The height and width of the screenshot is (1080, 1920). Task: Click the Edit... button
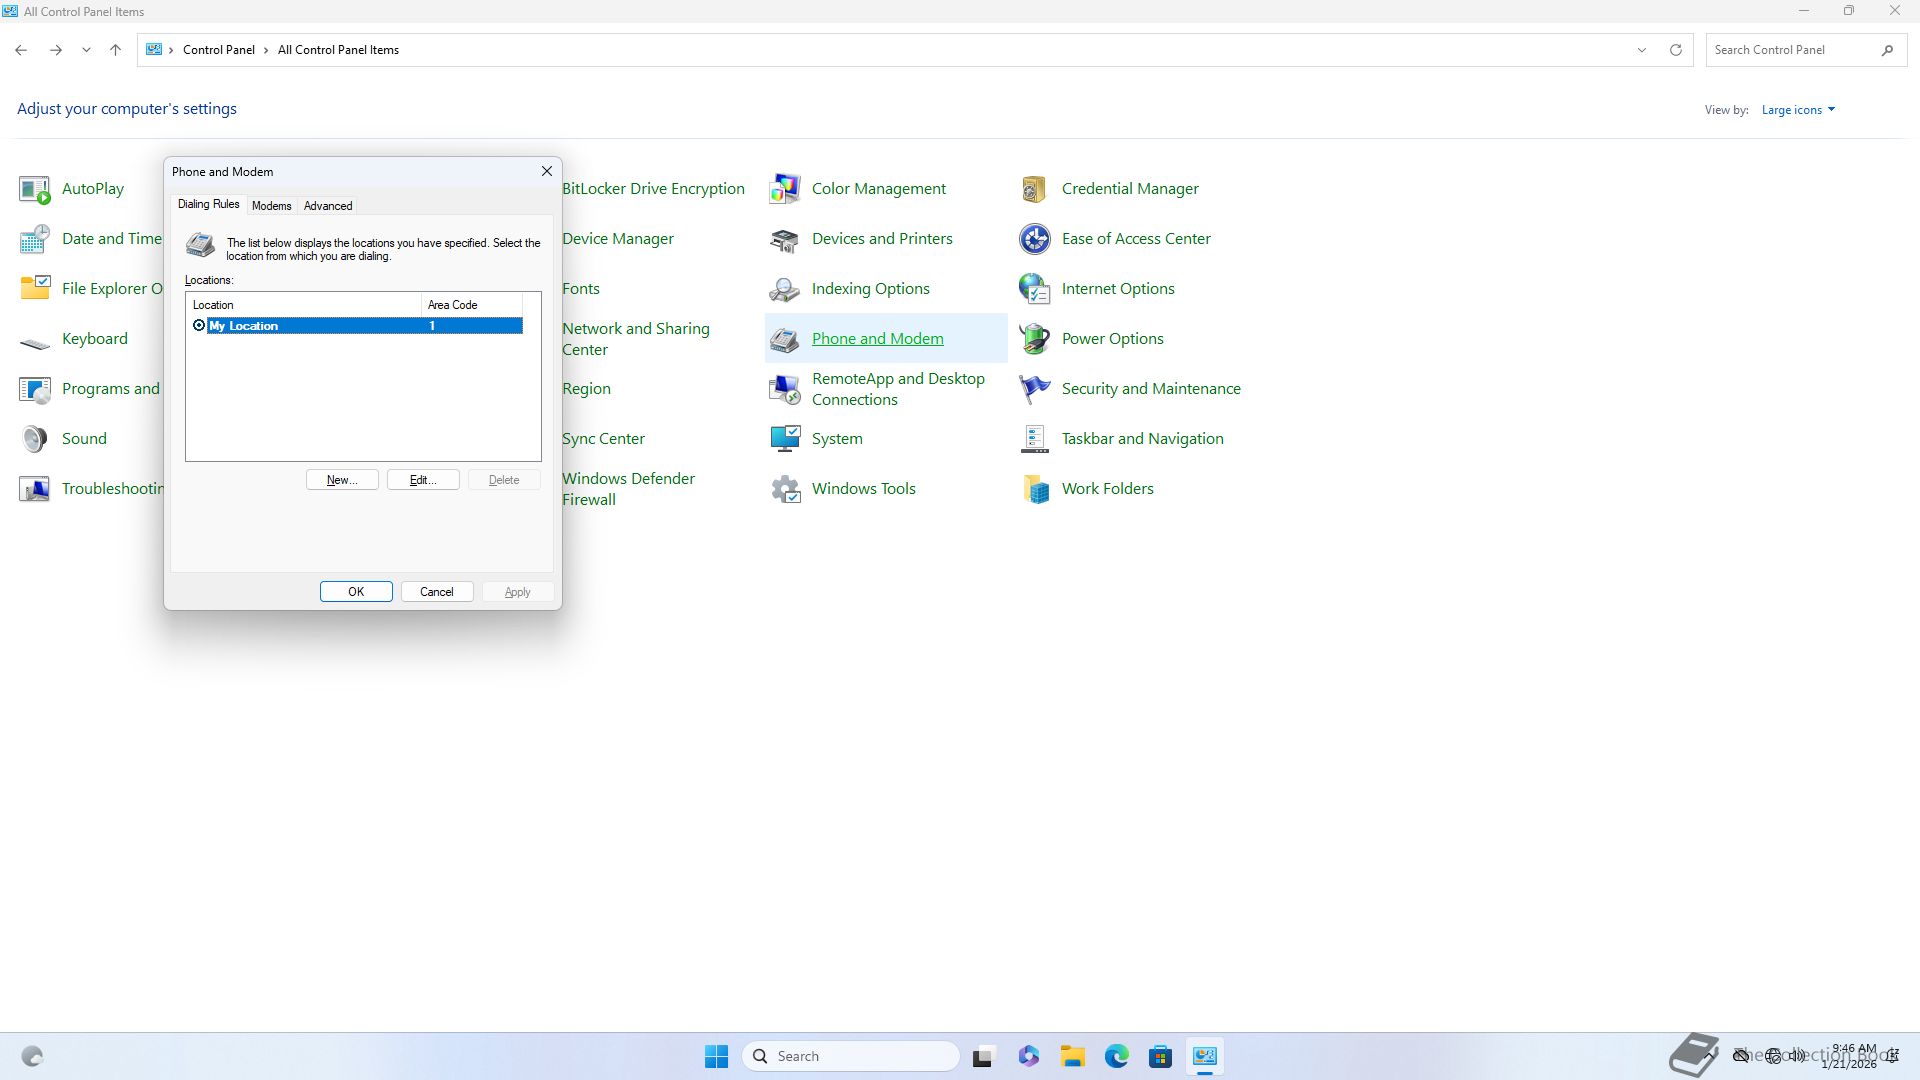(x=423, y=480)
